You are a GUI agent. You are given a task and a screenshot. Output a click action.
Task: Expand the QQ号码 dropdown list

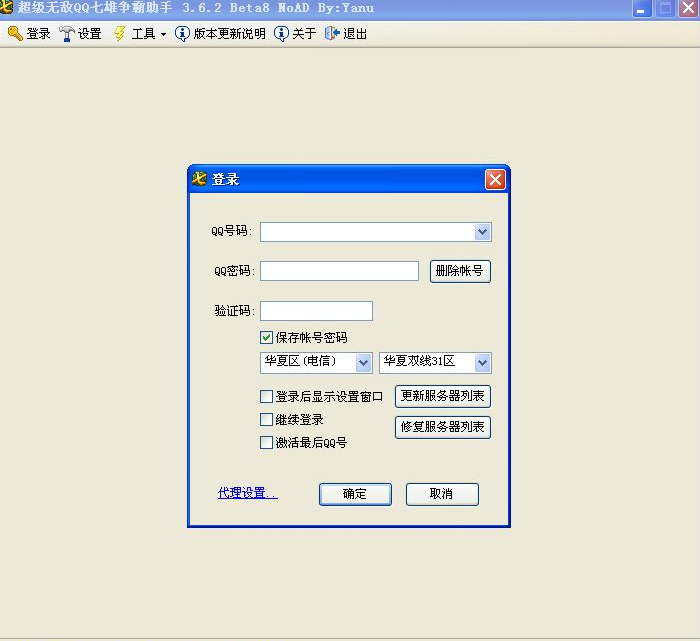tap(482, 232)
